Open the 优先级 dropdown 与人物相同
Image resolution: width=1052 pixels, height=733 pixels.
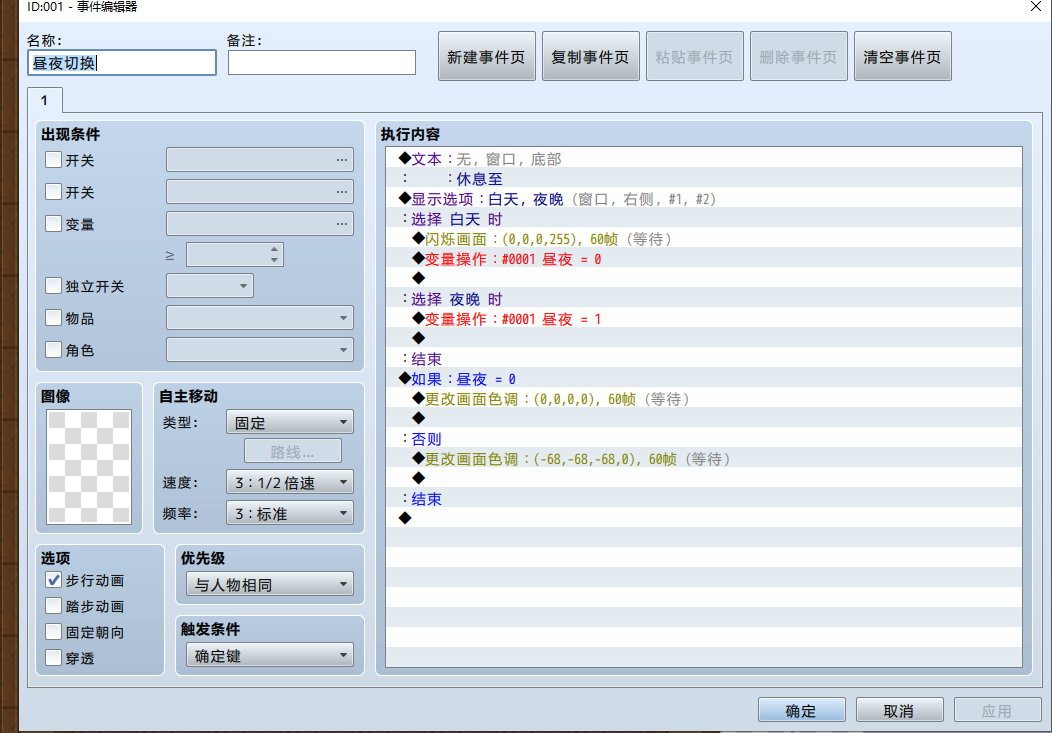[x=270, y=585]
